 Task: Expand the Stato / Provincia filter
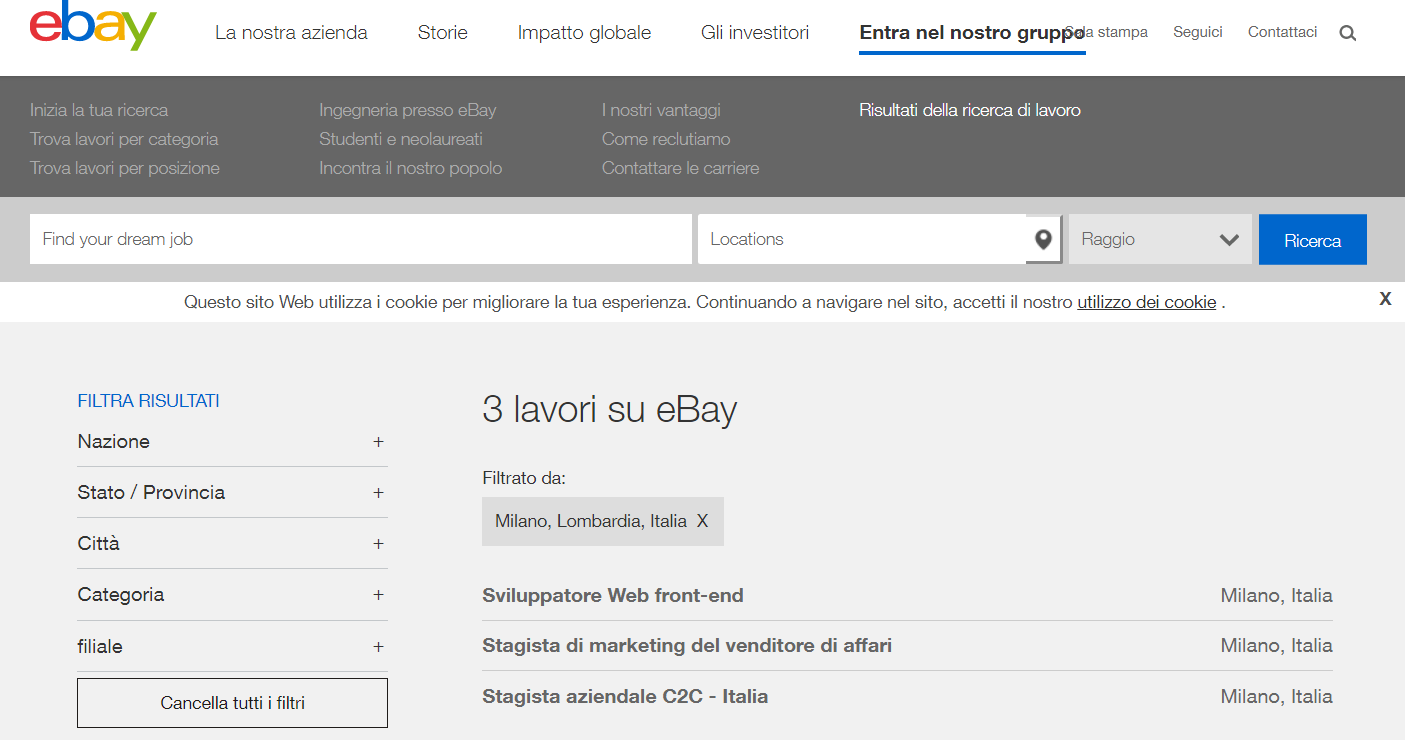tap(232, 492)
